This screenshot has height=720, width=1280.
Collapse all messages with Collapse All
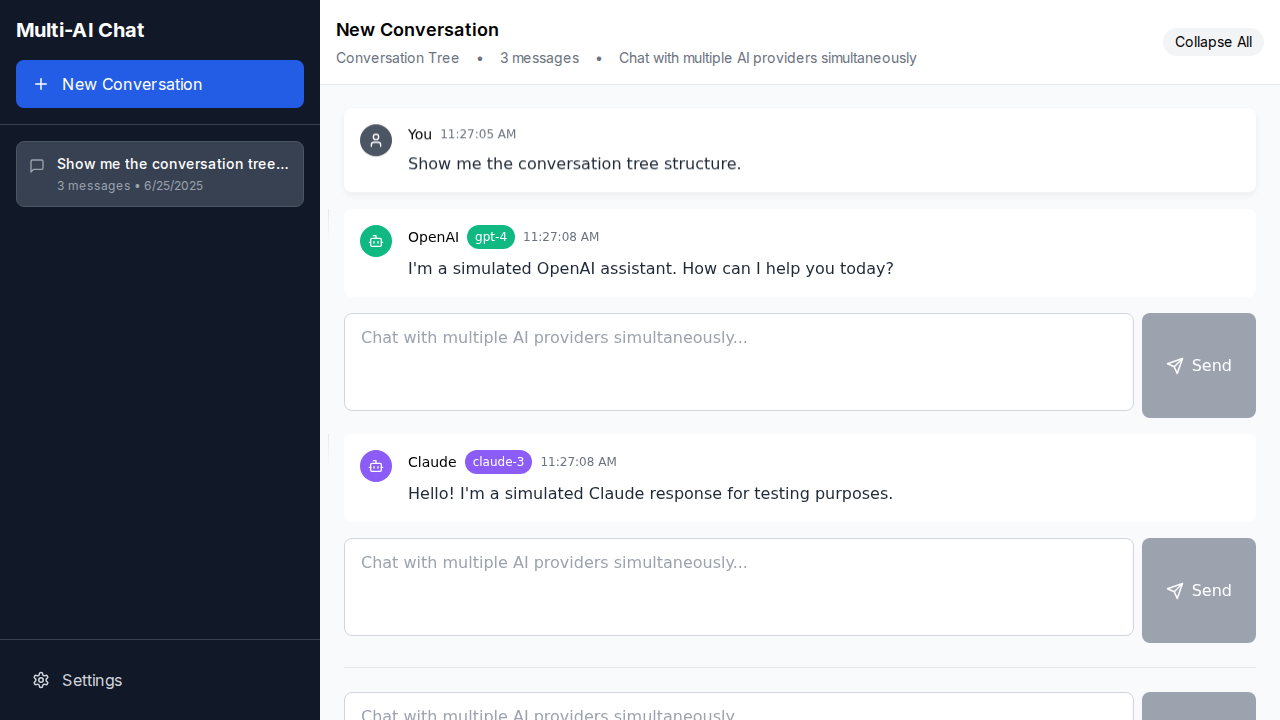[1213, 42]
